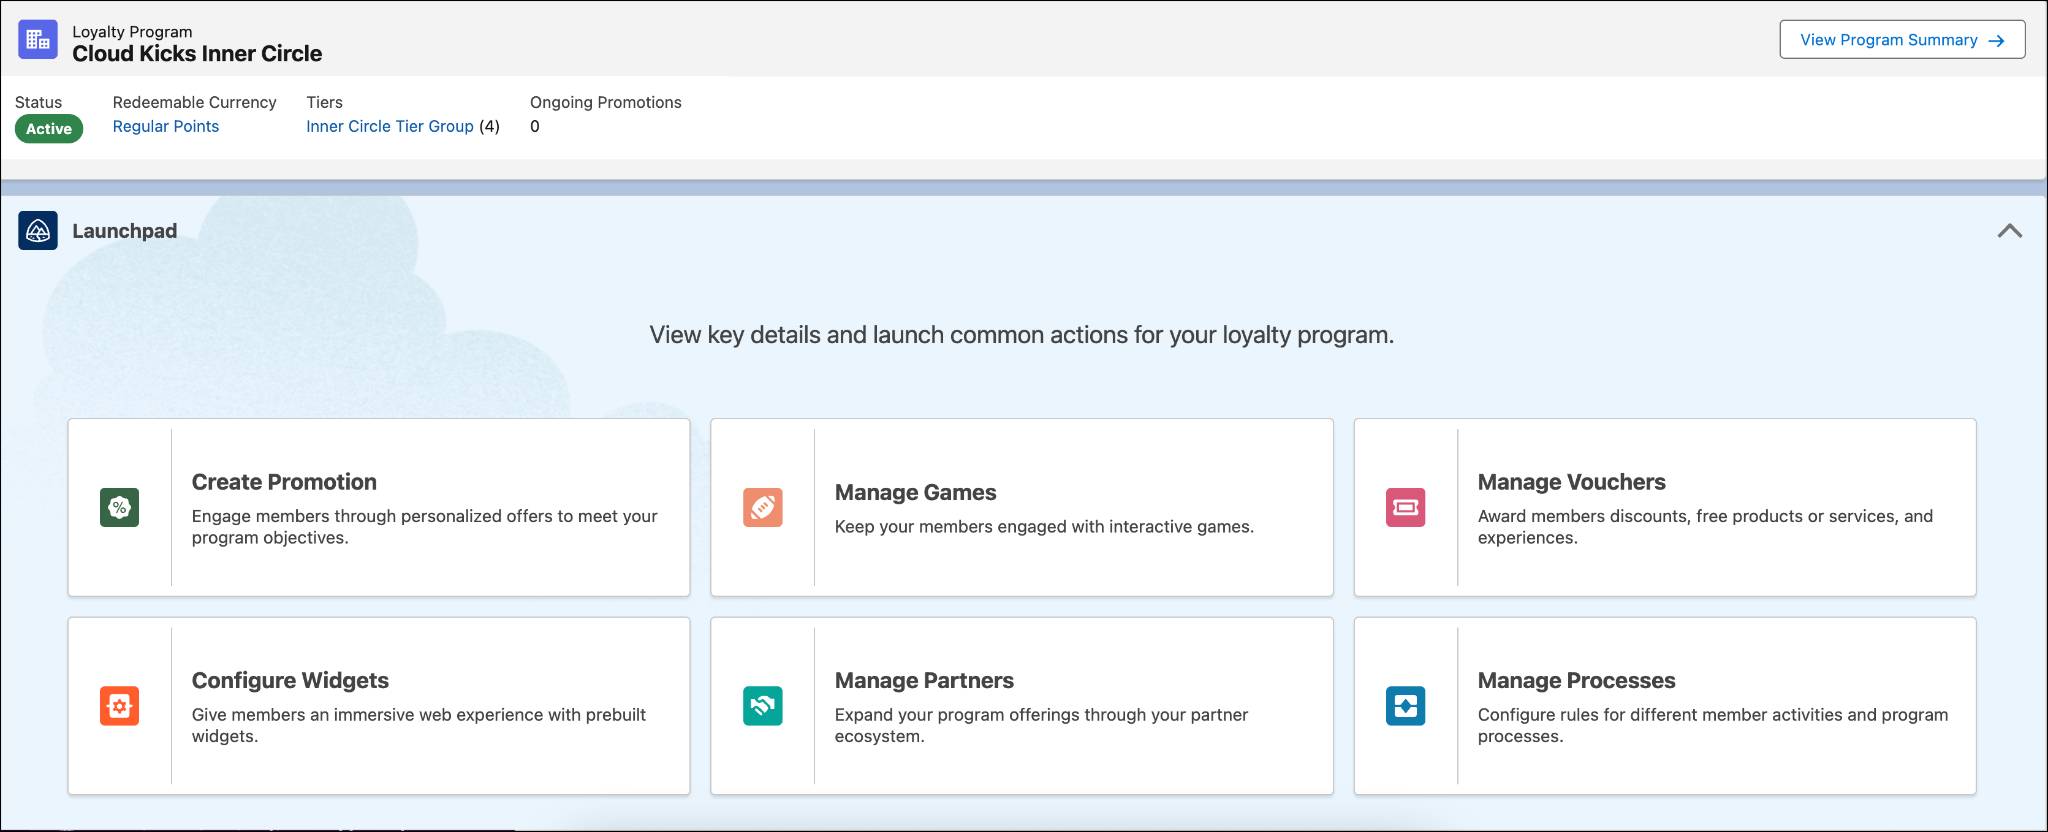This screenshot has height=832, width=2048.
Task: Select the Manage Partners card title
Action: pos(924,680)
